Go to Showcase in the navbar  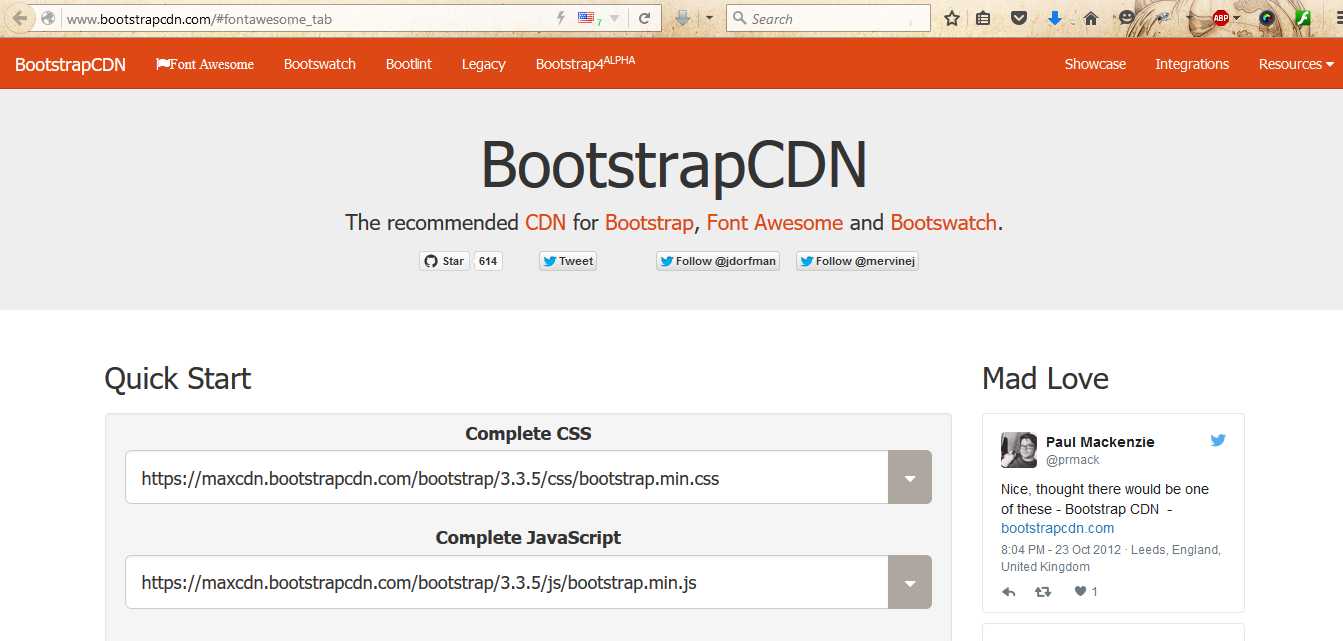(1095, 64)
